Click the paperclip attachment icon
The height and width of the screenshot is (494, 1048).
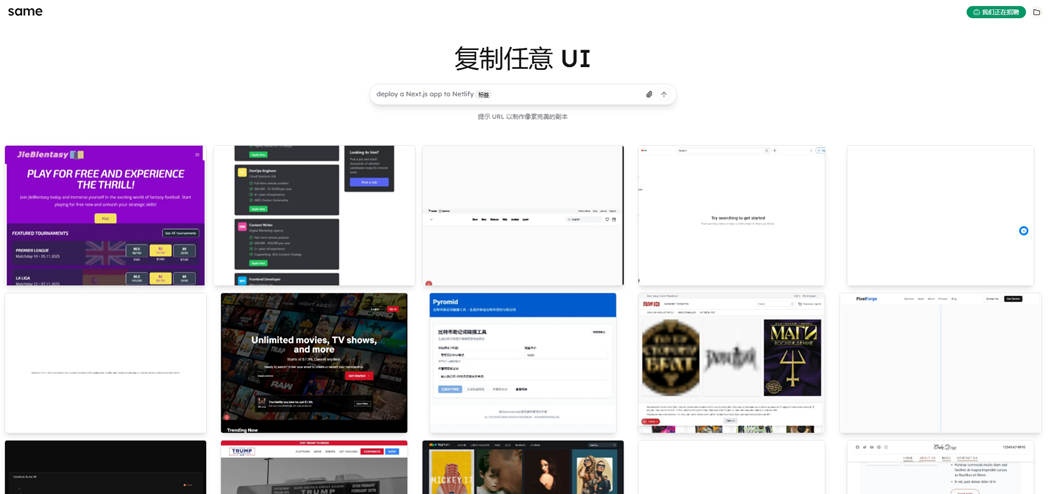(648, 94)
